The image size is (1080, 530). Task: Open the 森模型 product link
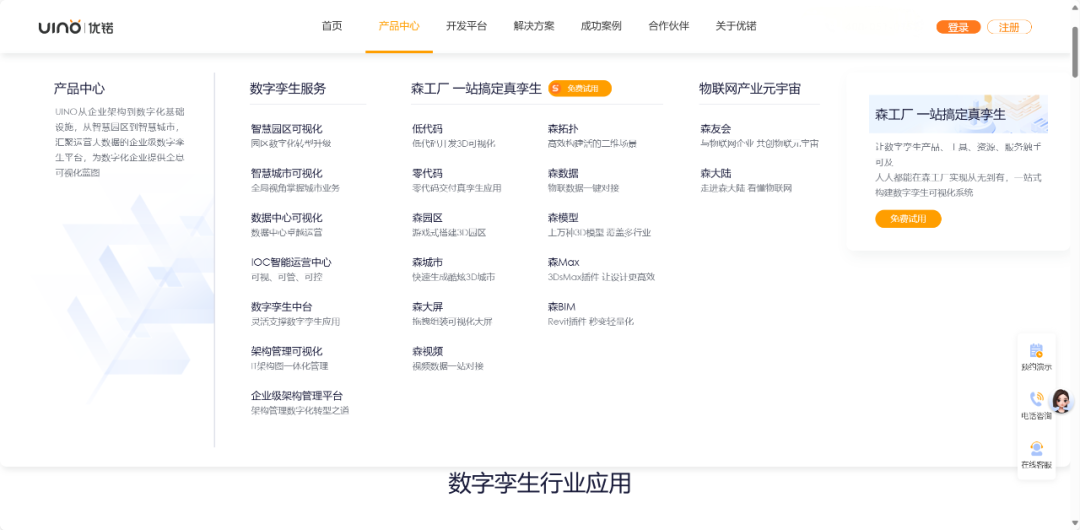tap(563, 218)
